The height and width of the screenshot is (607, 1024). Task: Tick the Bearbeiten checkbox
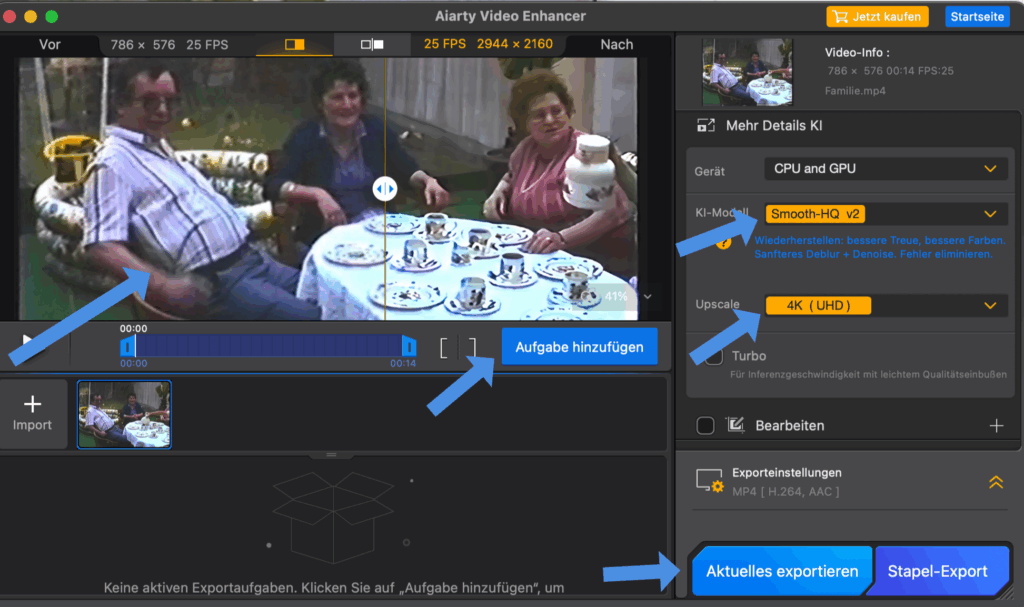[x=705, y=426]
